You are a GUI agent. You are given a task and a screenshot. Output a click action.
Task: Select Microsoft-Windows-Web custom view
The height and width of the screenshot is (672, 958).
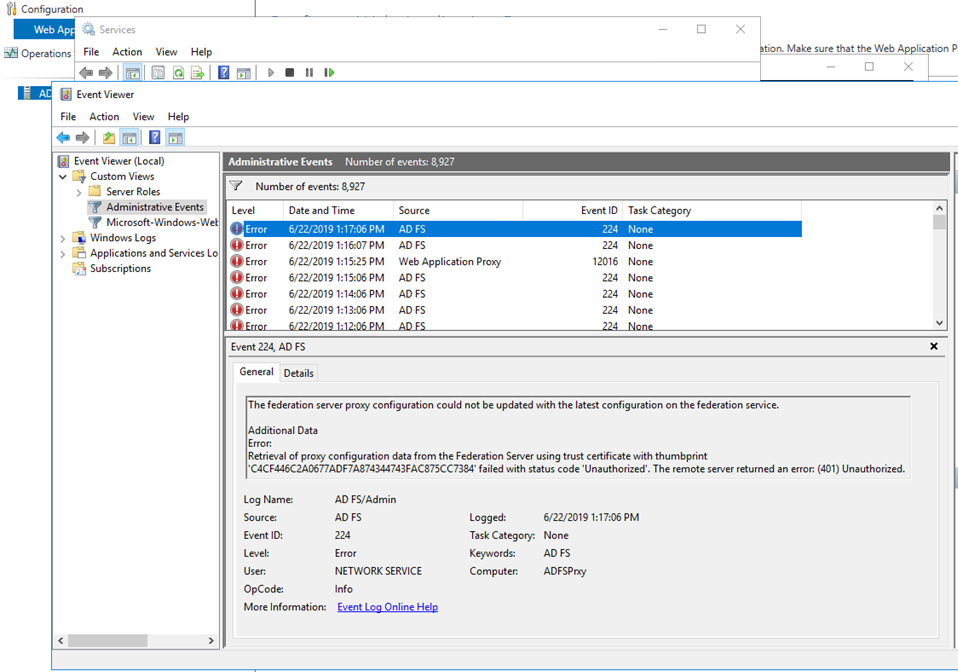click(162, 222)
